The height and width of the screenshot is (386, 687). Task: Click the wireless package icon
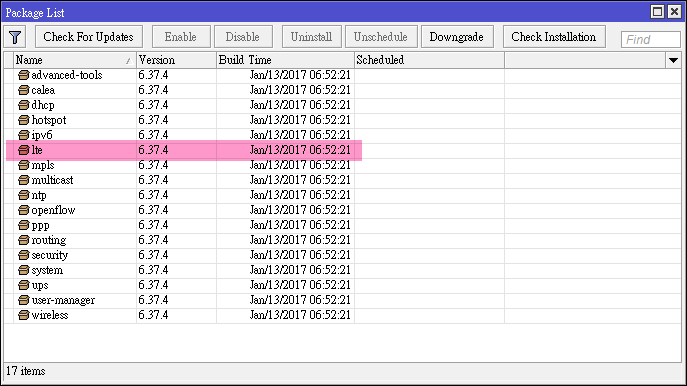click(24, 315)
